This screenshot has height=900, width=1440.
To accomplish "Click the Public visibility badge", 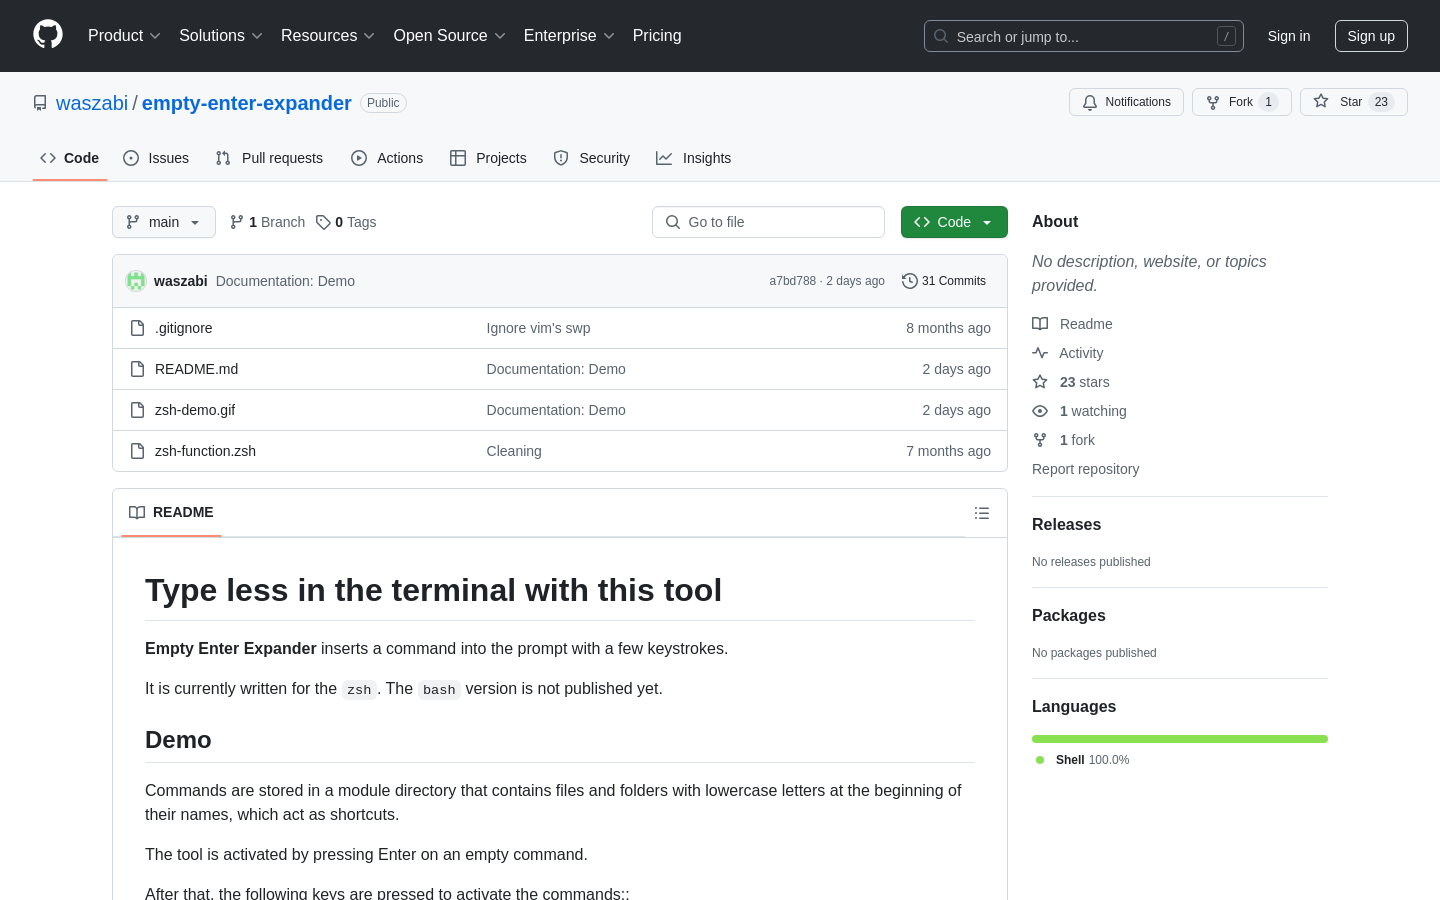I will (383, 103).
